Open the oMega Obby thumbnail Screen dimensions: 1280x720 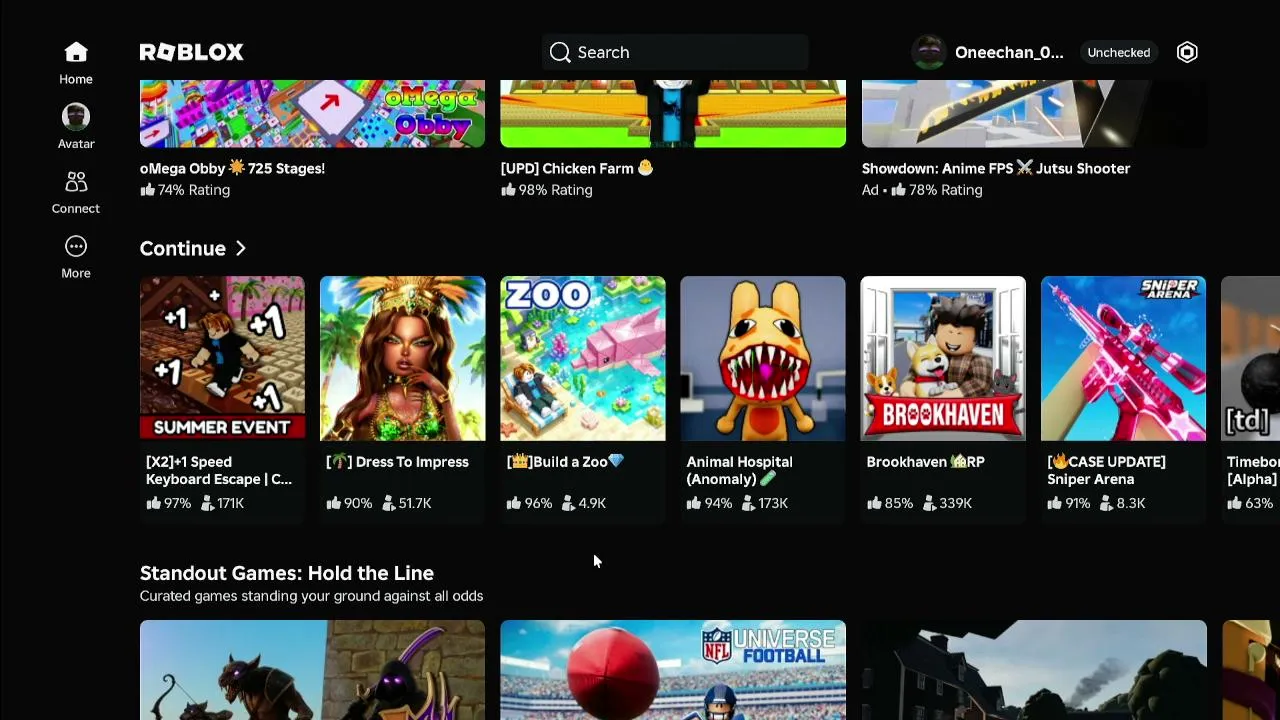point(312,114)
